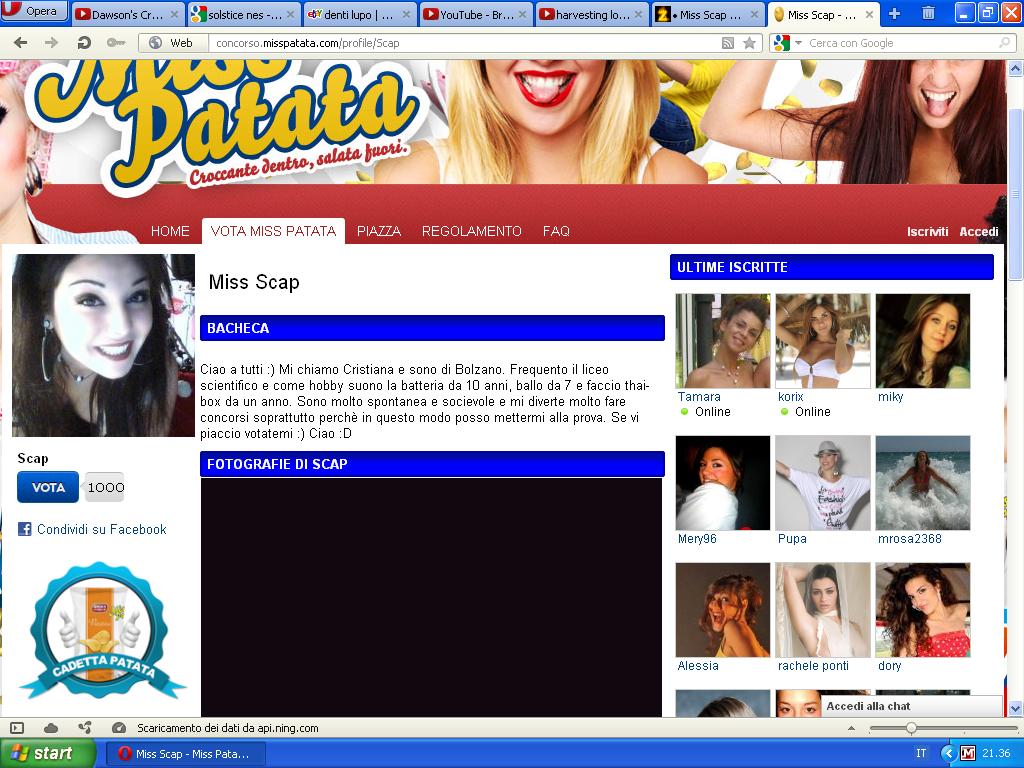Close the harvesting lo... tab
Viewport: 1024px width, 768px height.
coord(638,14)
